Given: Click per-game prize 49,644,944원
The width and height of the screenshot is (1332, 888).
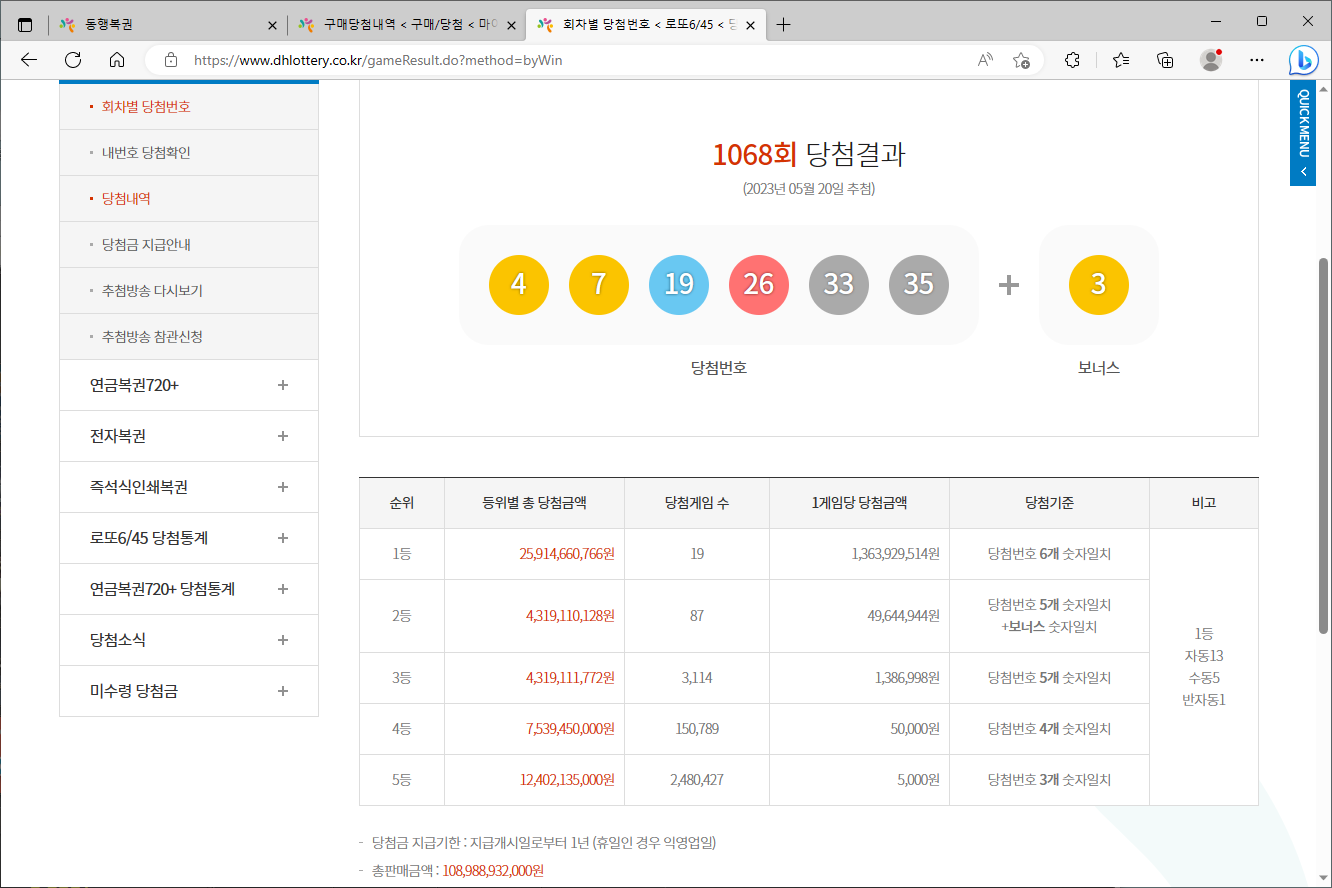Looking at the screenshot, I should (x=904, y=616).
